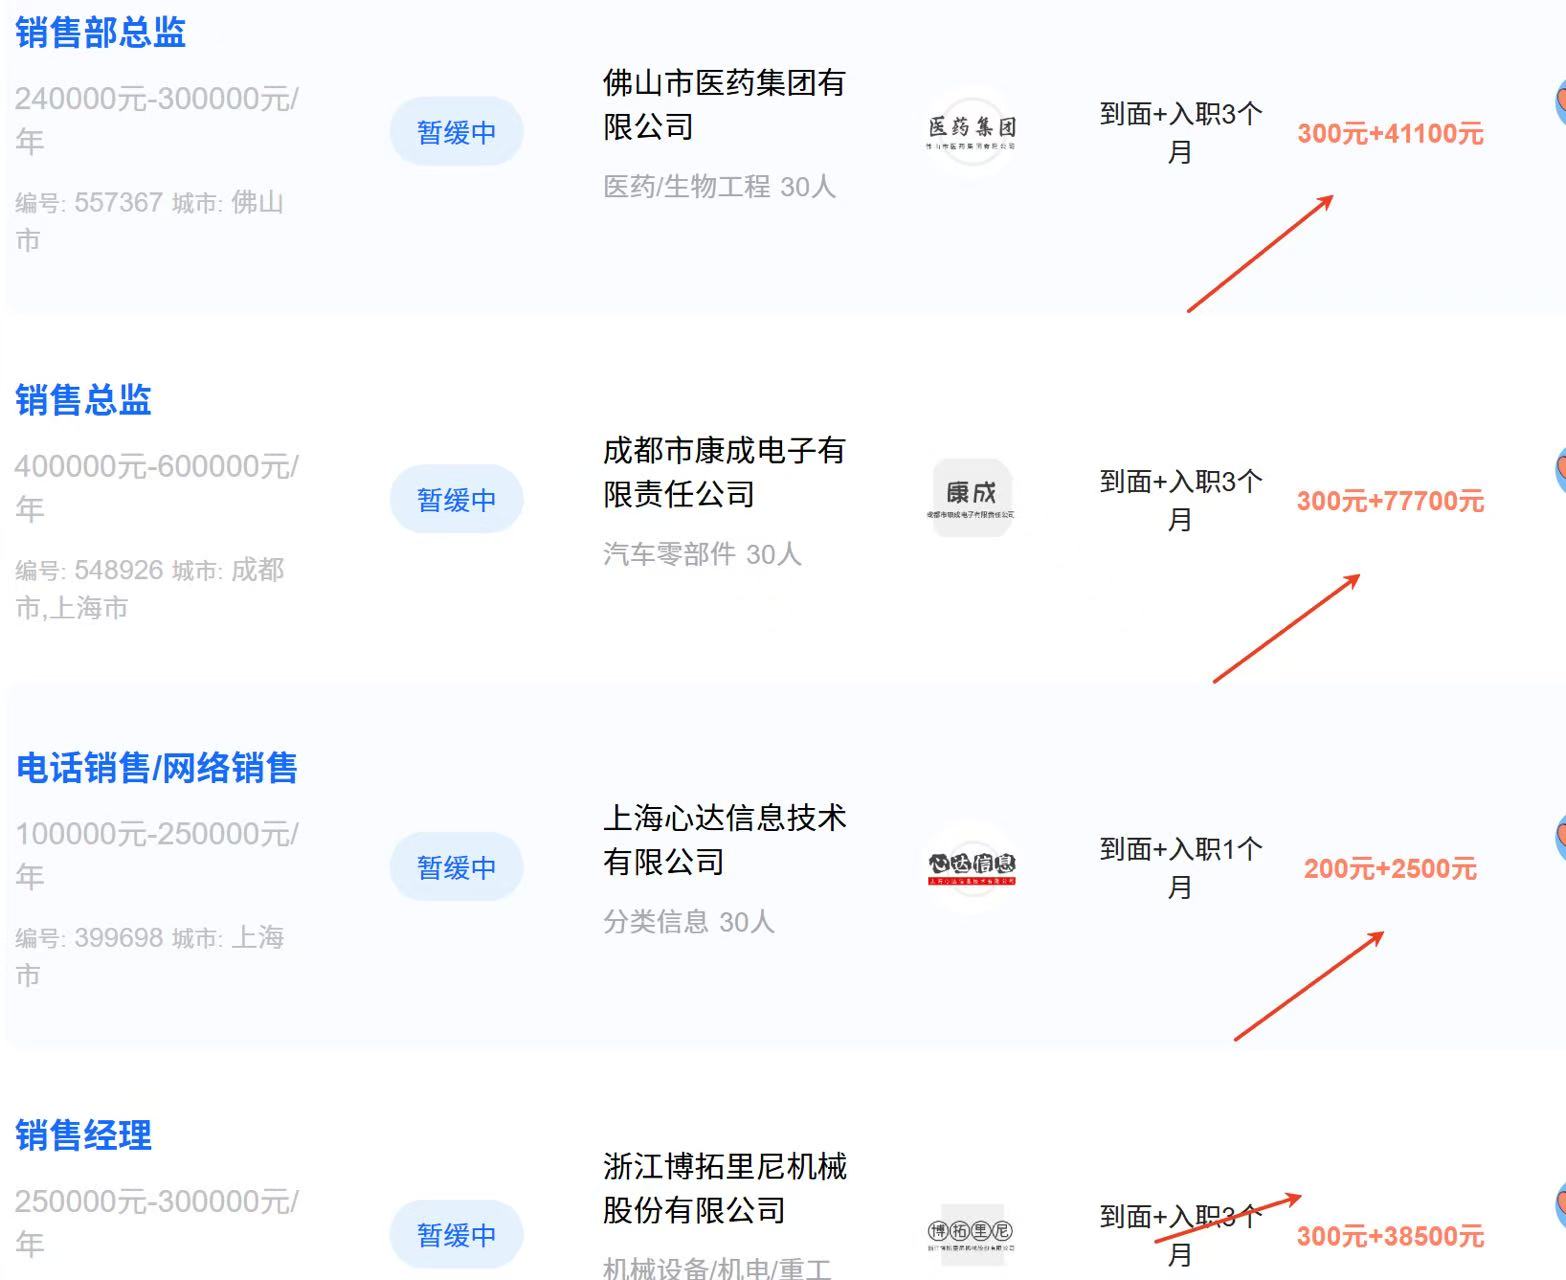Click industry text 机械设备/机电/重工
The image size is (1566, 1280).
coord(716,1268)
